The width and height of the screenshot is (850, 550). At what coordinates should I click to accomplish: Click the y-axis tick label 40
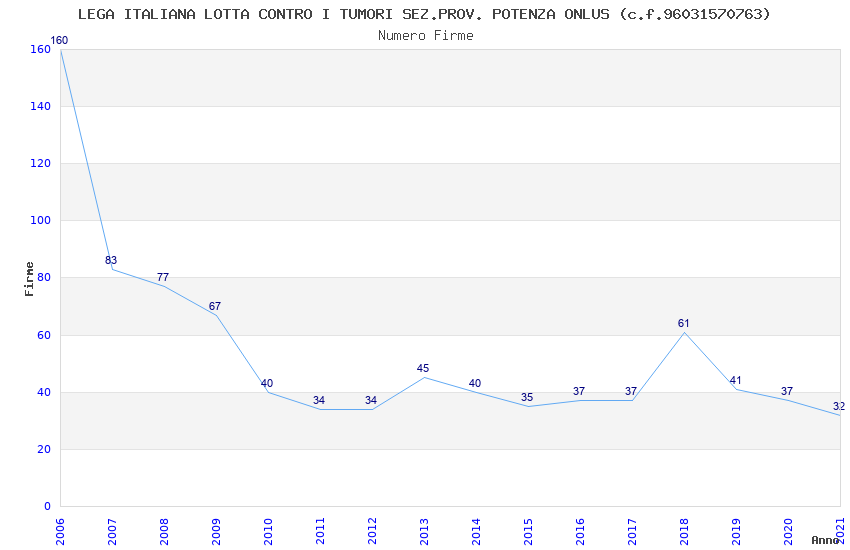click(44, 392)
